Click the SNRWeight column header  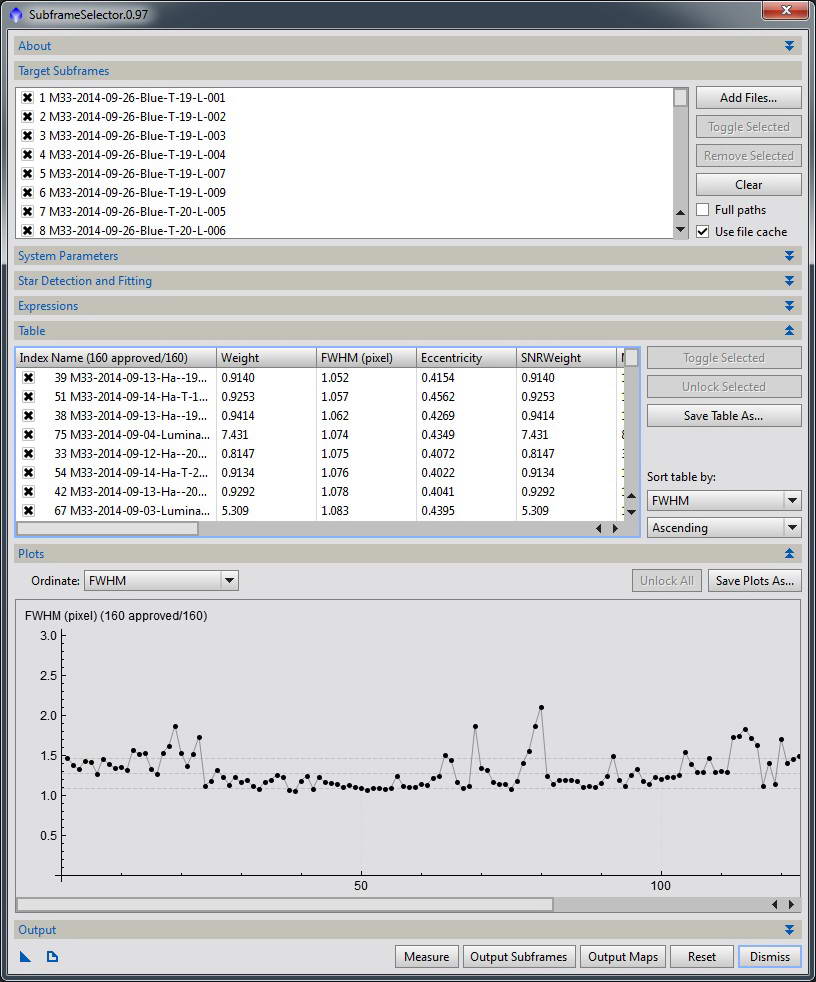(x=566, y=358)
